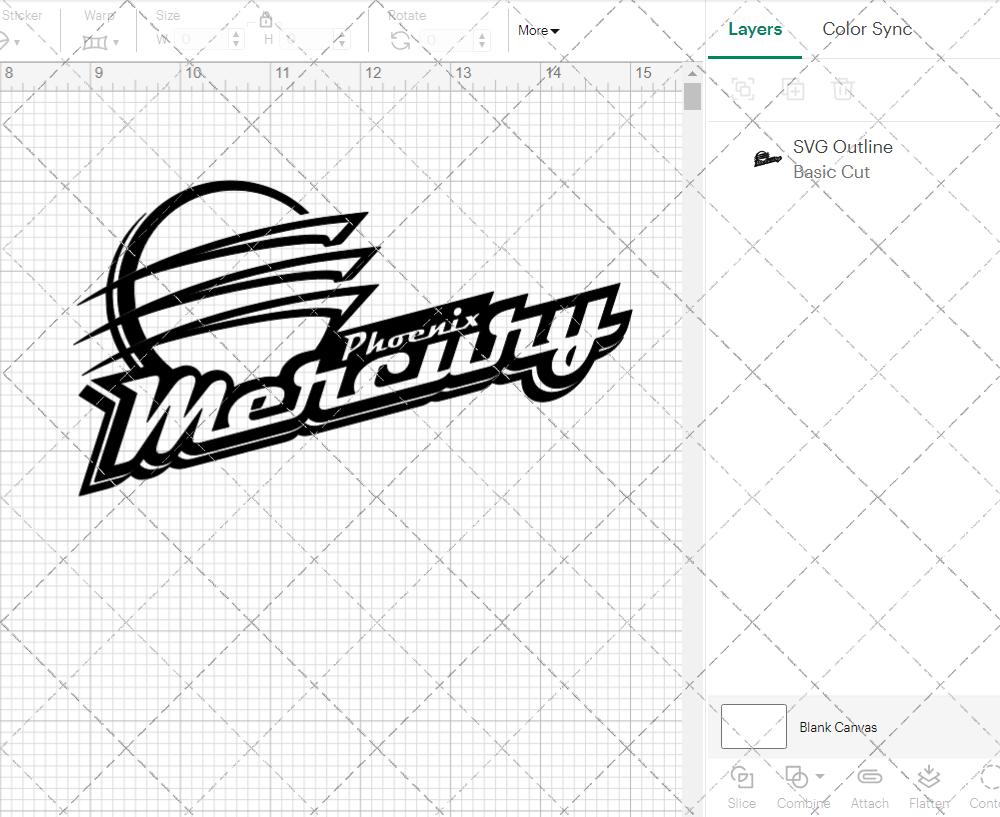1000x817 pixels.
Task: Select the Layers tab
Action: click(755, 29)
